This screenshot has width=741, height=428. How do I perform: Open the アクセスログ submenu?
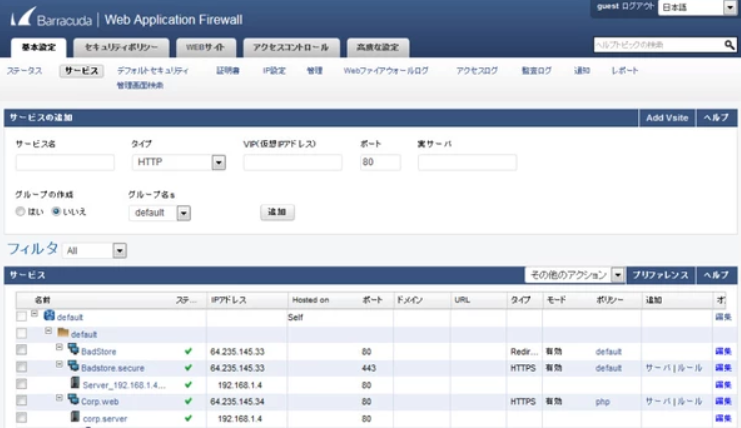pos(477,71)
